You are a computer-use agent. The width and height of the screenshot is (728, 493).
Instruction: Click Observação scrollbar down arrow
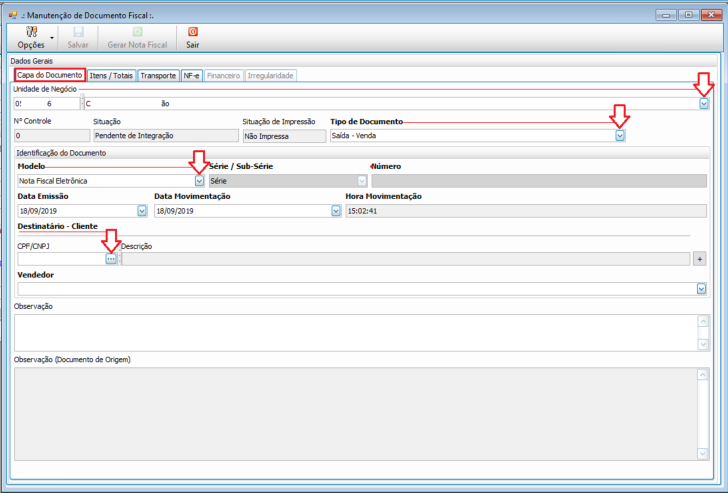[x=703, y=344]
